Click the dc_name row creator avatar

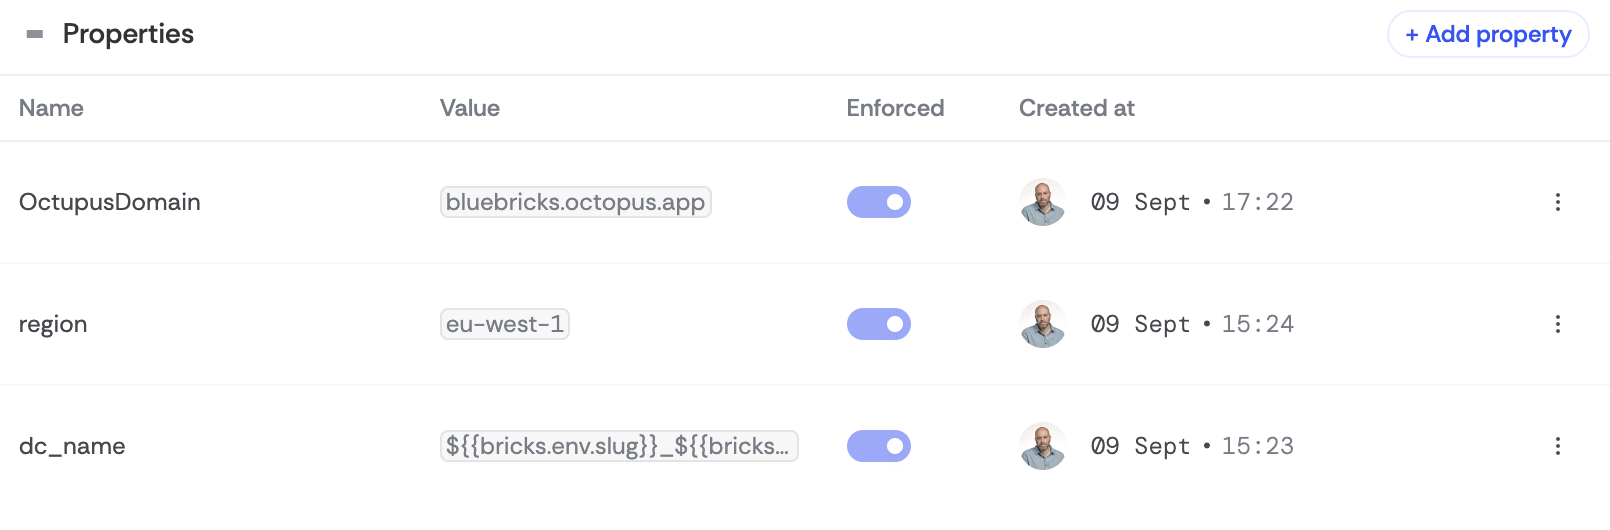pos(1042,446)
